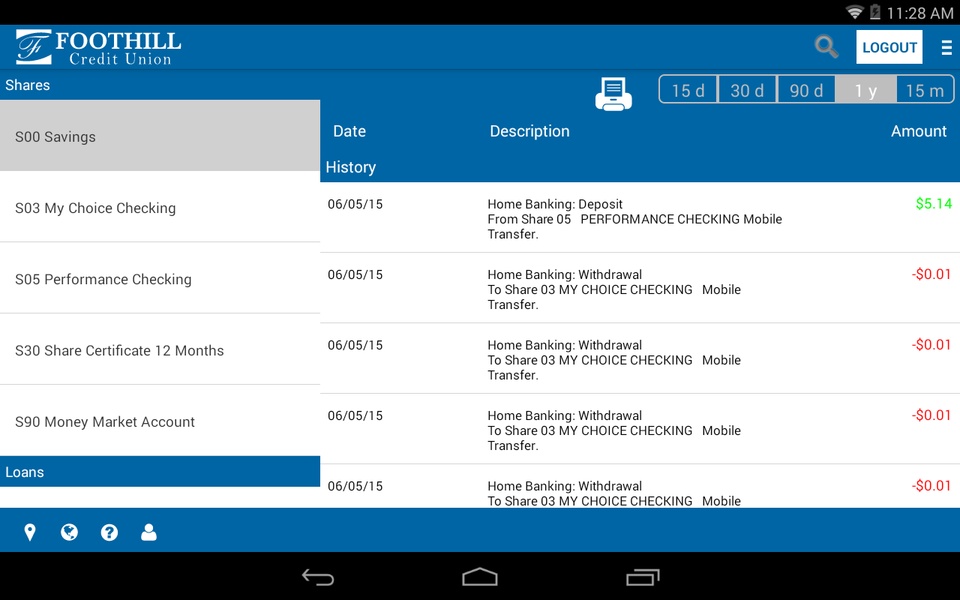The image size is (960, 600).
Task: Tap the Date column header
Action: pyautogui.click(x=349, y=131)
